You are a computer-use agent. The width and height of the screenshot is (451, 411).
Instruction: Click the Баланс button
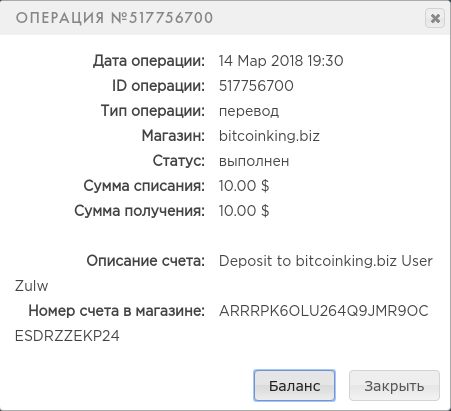coord(294,386)
